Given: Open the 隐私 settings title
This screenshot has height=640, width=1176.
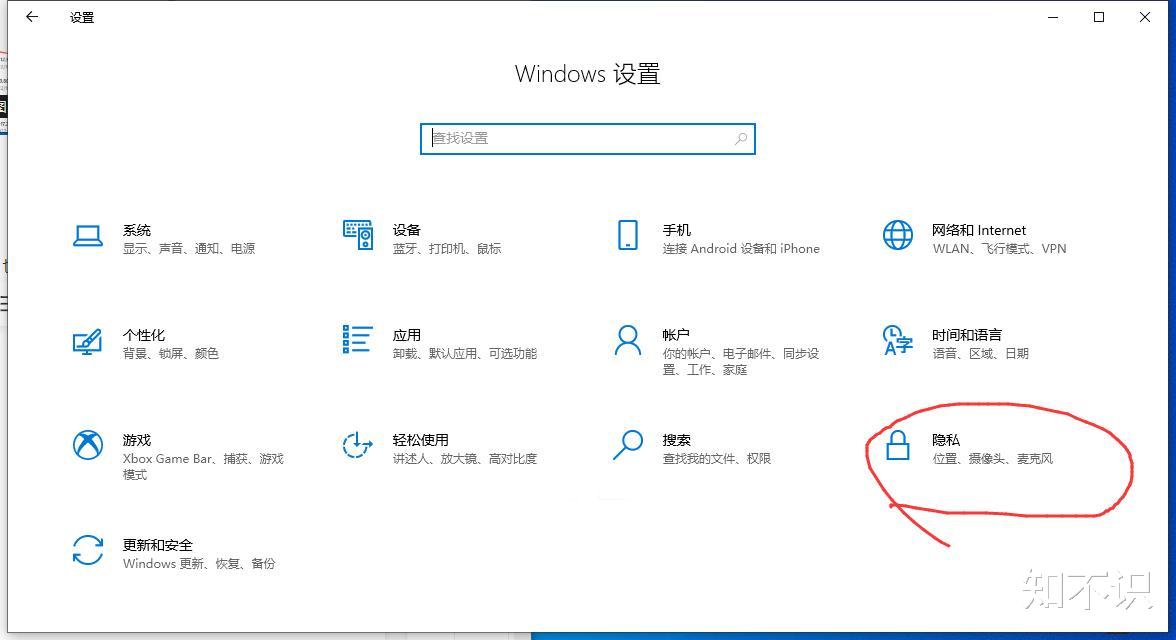Looking at the screenshot, I should pyautogui.click(x=946, y=440).
